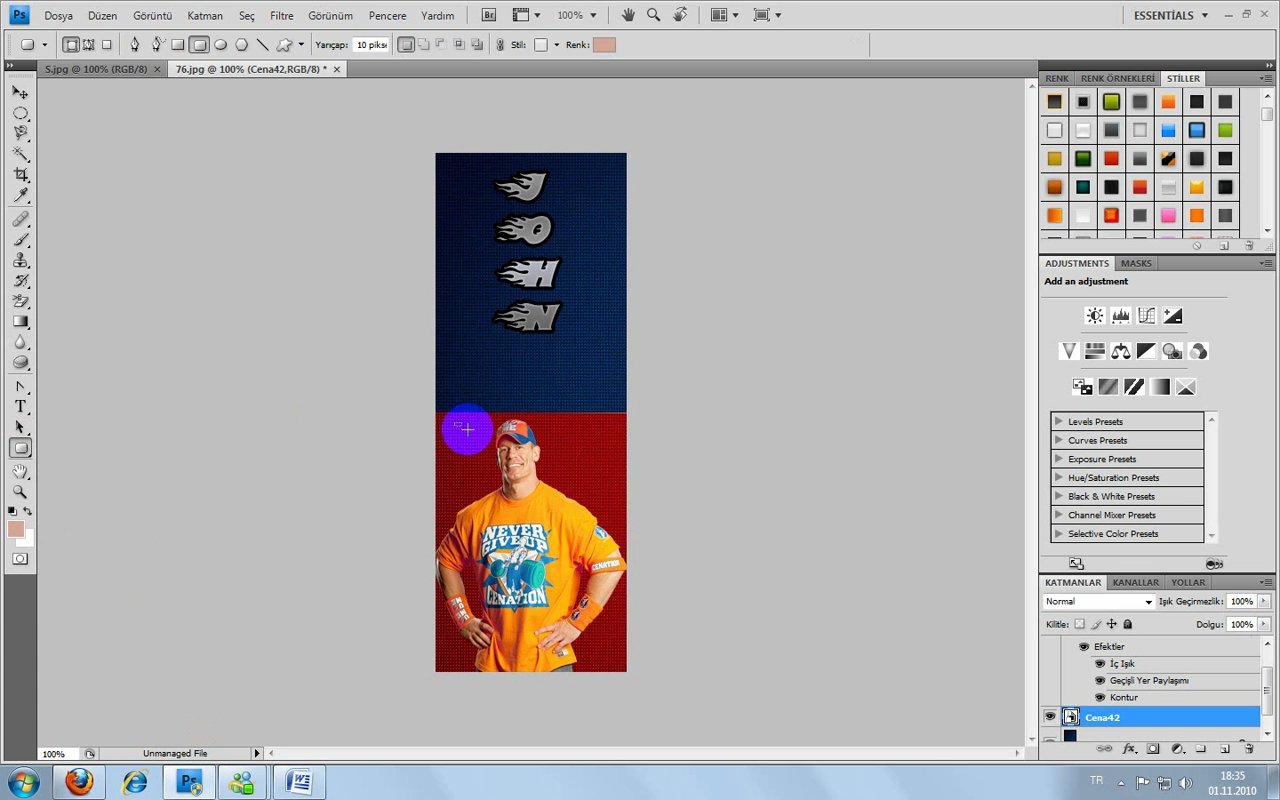Open the Dosya menu
Image resolution: width=1280 pixels, height=800 pixels.
pos(58,16)
